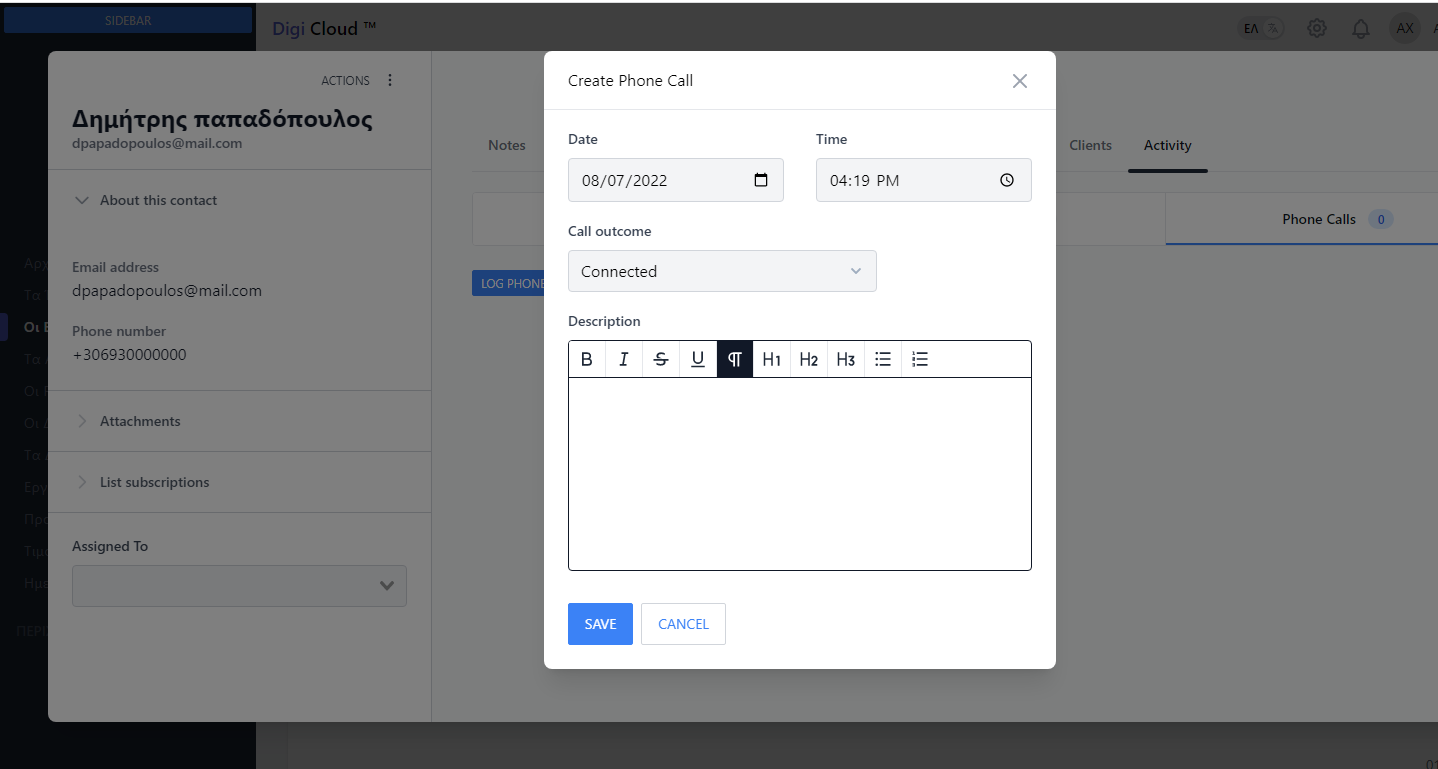
Task: Apply Heading 1 style
Action: (x=771, y=359)
